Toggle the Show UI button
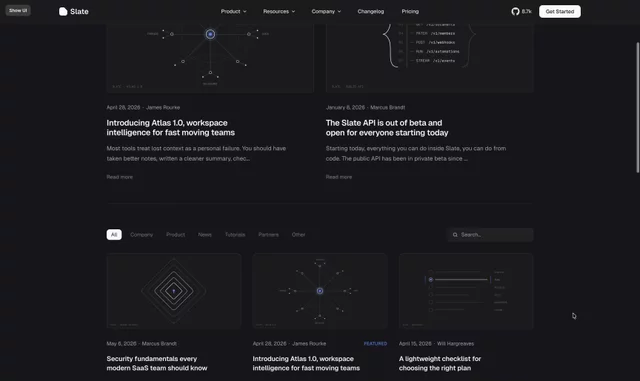Screen dimensions: 640x381 (18, 11)
